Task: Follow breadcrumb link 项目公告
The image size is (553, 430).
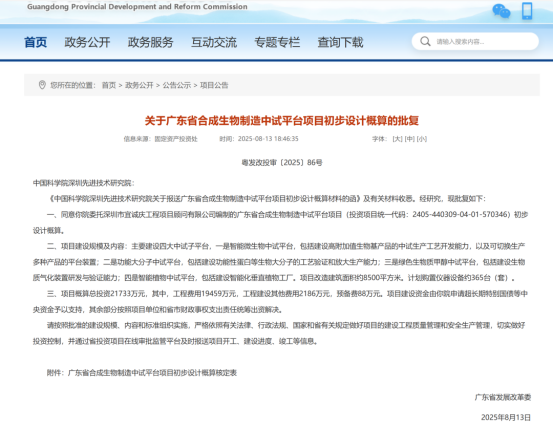Action: (x=214, y=85)
